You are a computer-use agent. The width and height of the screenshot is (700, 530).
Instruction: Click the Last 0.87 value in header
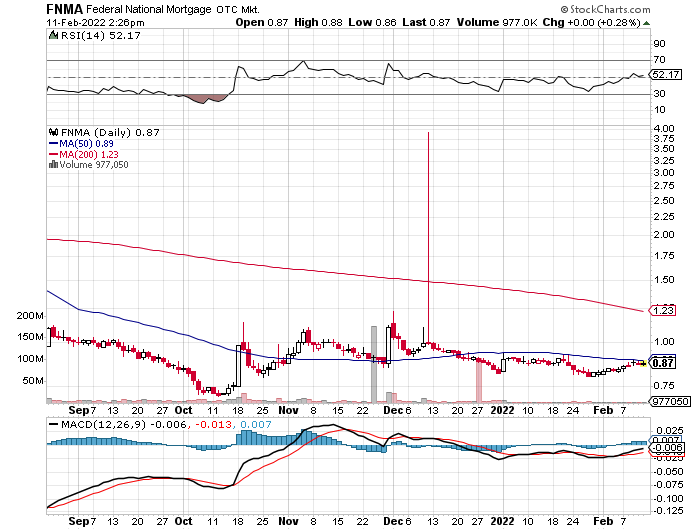point(426,22)
